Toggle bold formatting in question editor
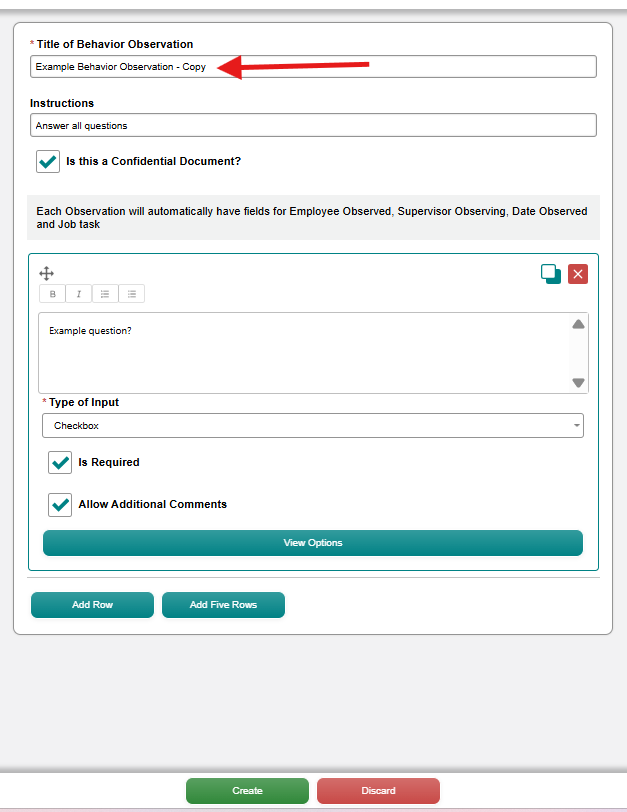Screen dimensions: 627x812 pos(52,294)
